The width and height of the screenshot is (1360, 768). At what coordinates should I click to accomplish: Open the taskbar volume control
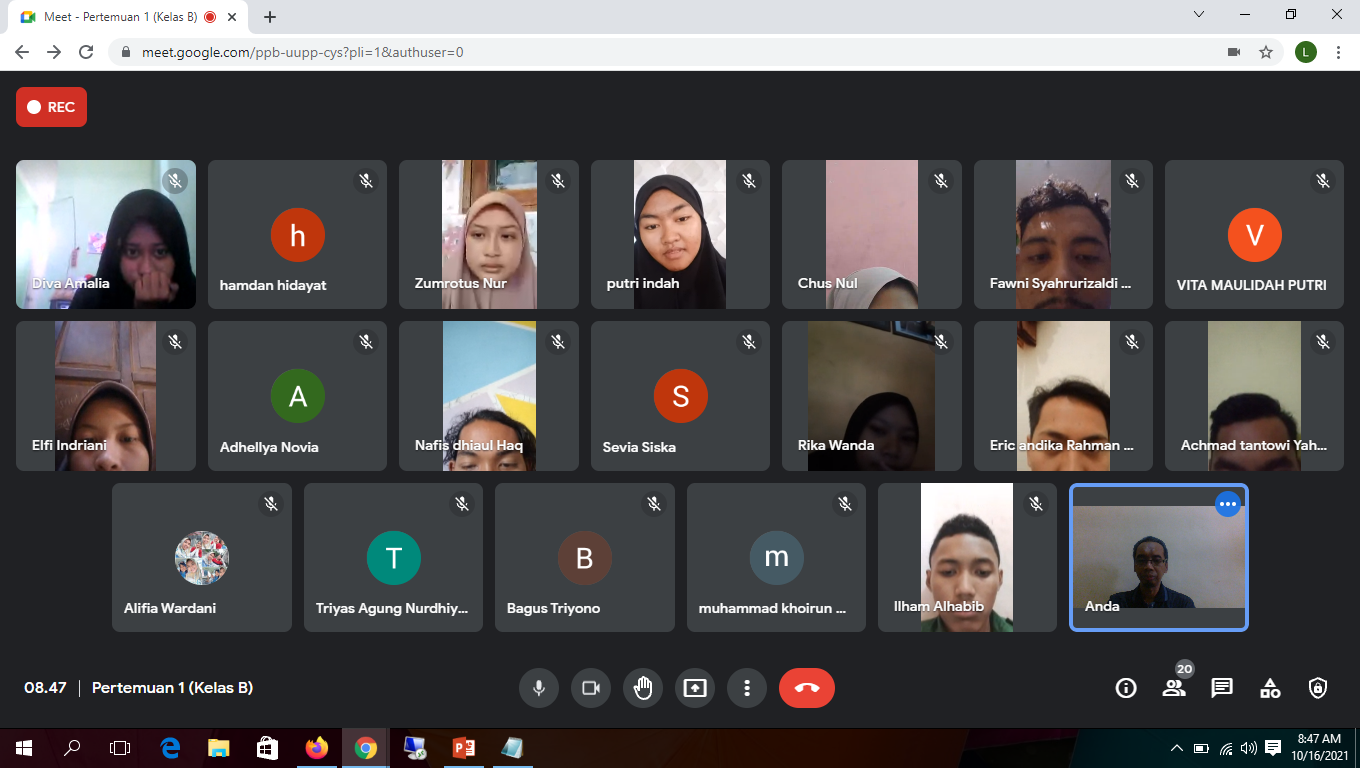tap(1249, 747)
